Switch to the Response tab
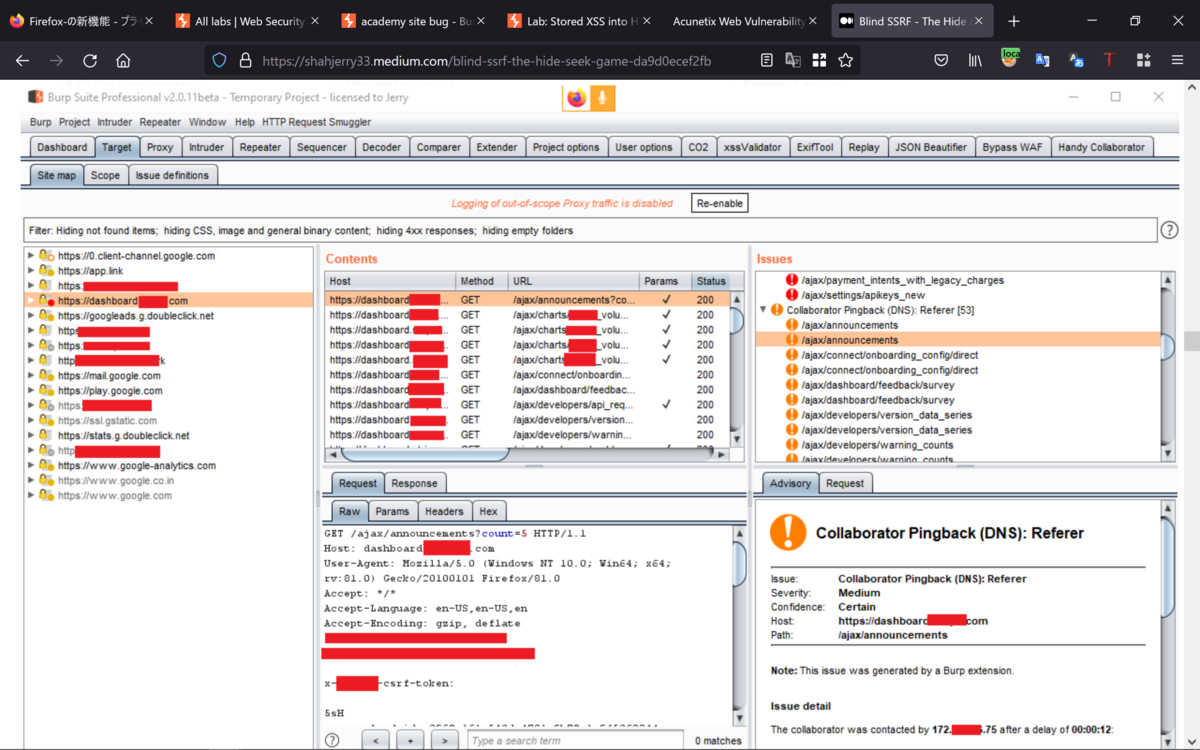 414,483
